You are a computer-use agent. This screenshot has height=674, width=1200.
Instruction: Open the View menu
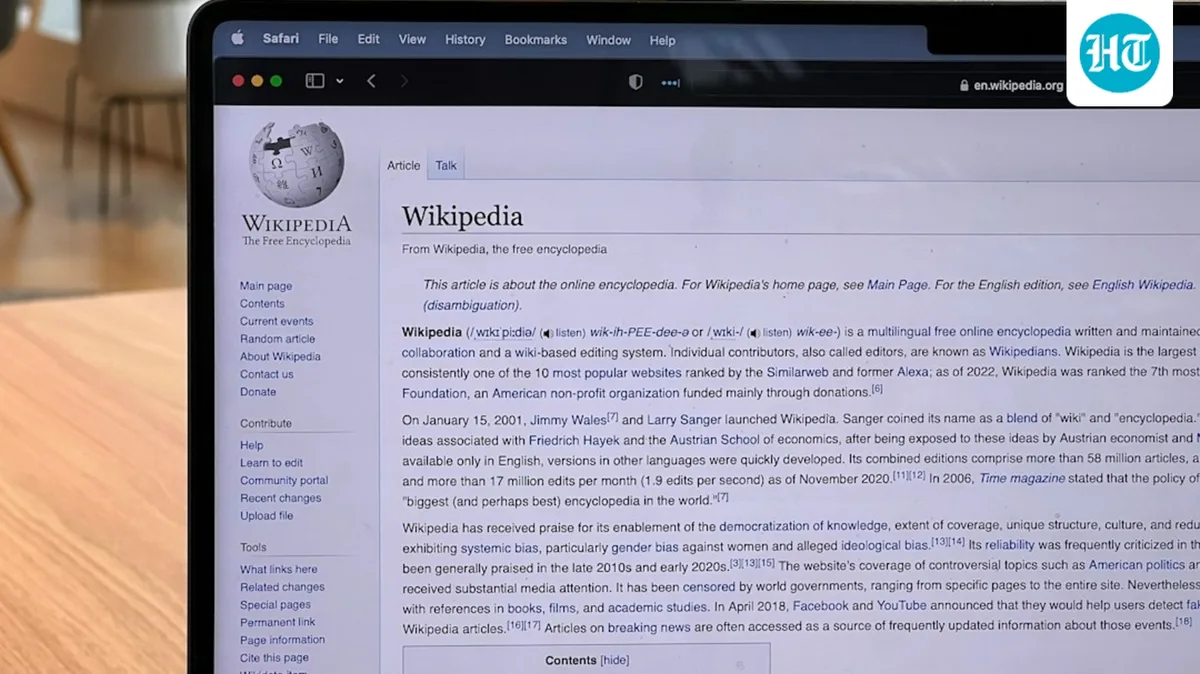click(412, 39)
